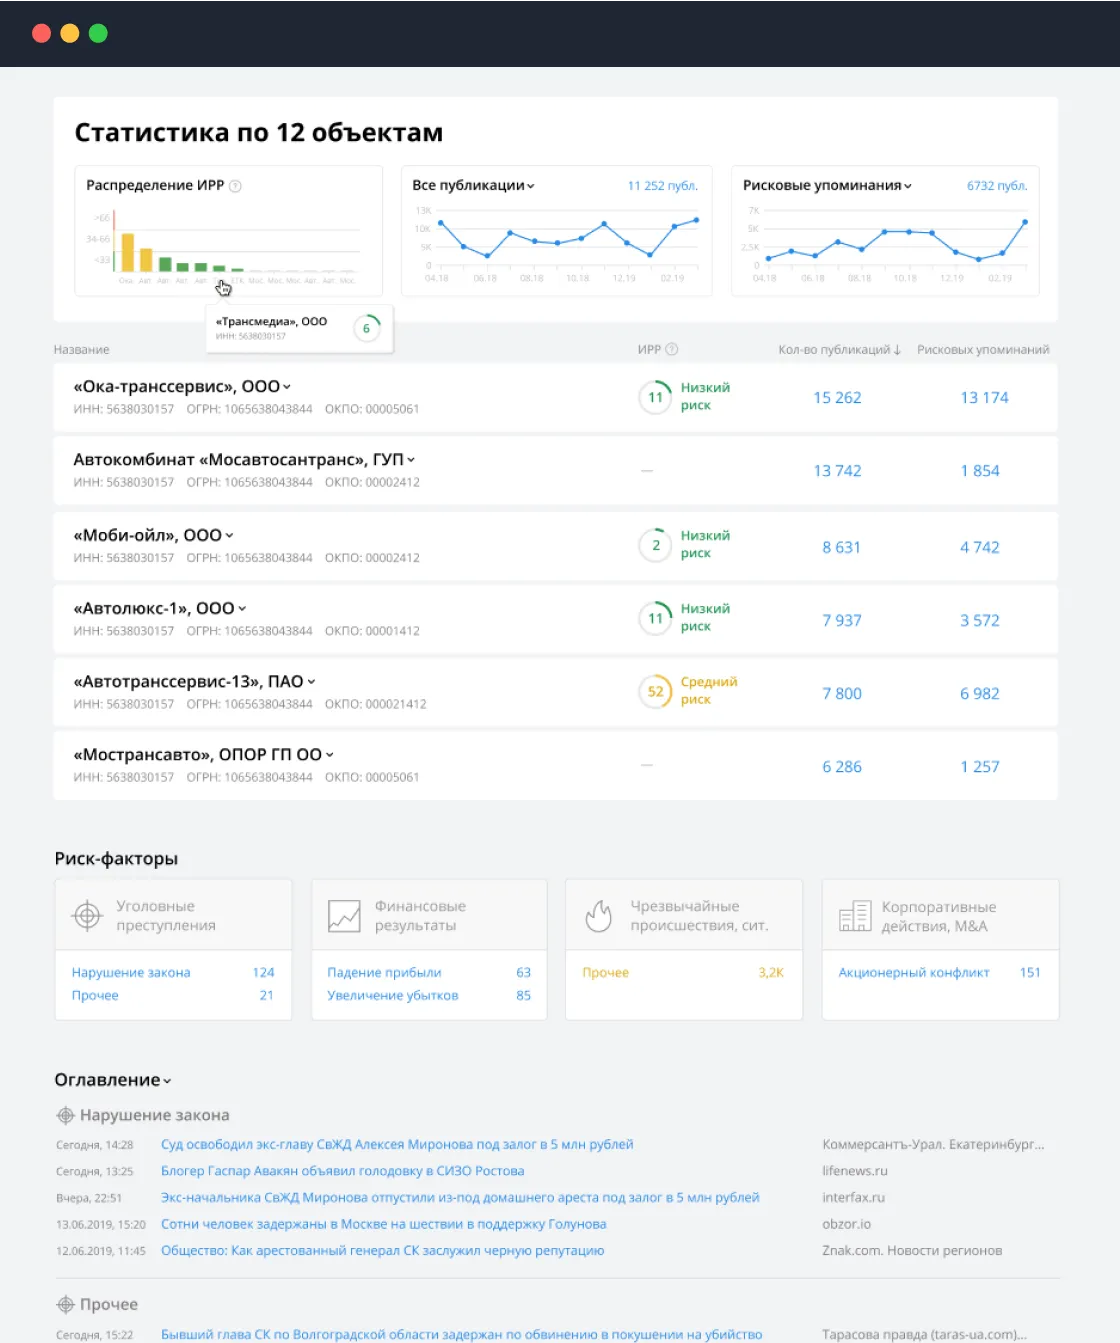Viewport: 1120px width, 1343px height.
Task: Open article Сотни человек задержаны в Москве
Action: tap(384, 1224)
